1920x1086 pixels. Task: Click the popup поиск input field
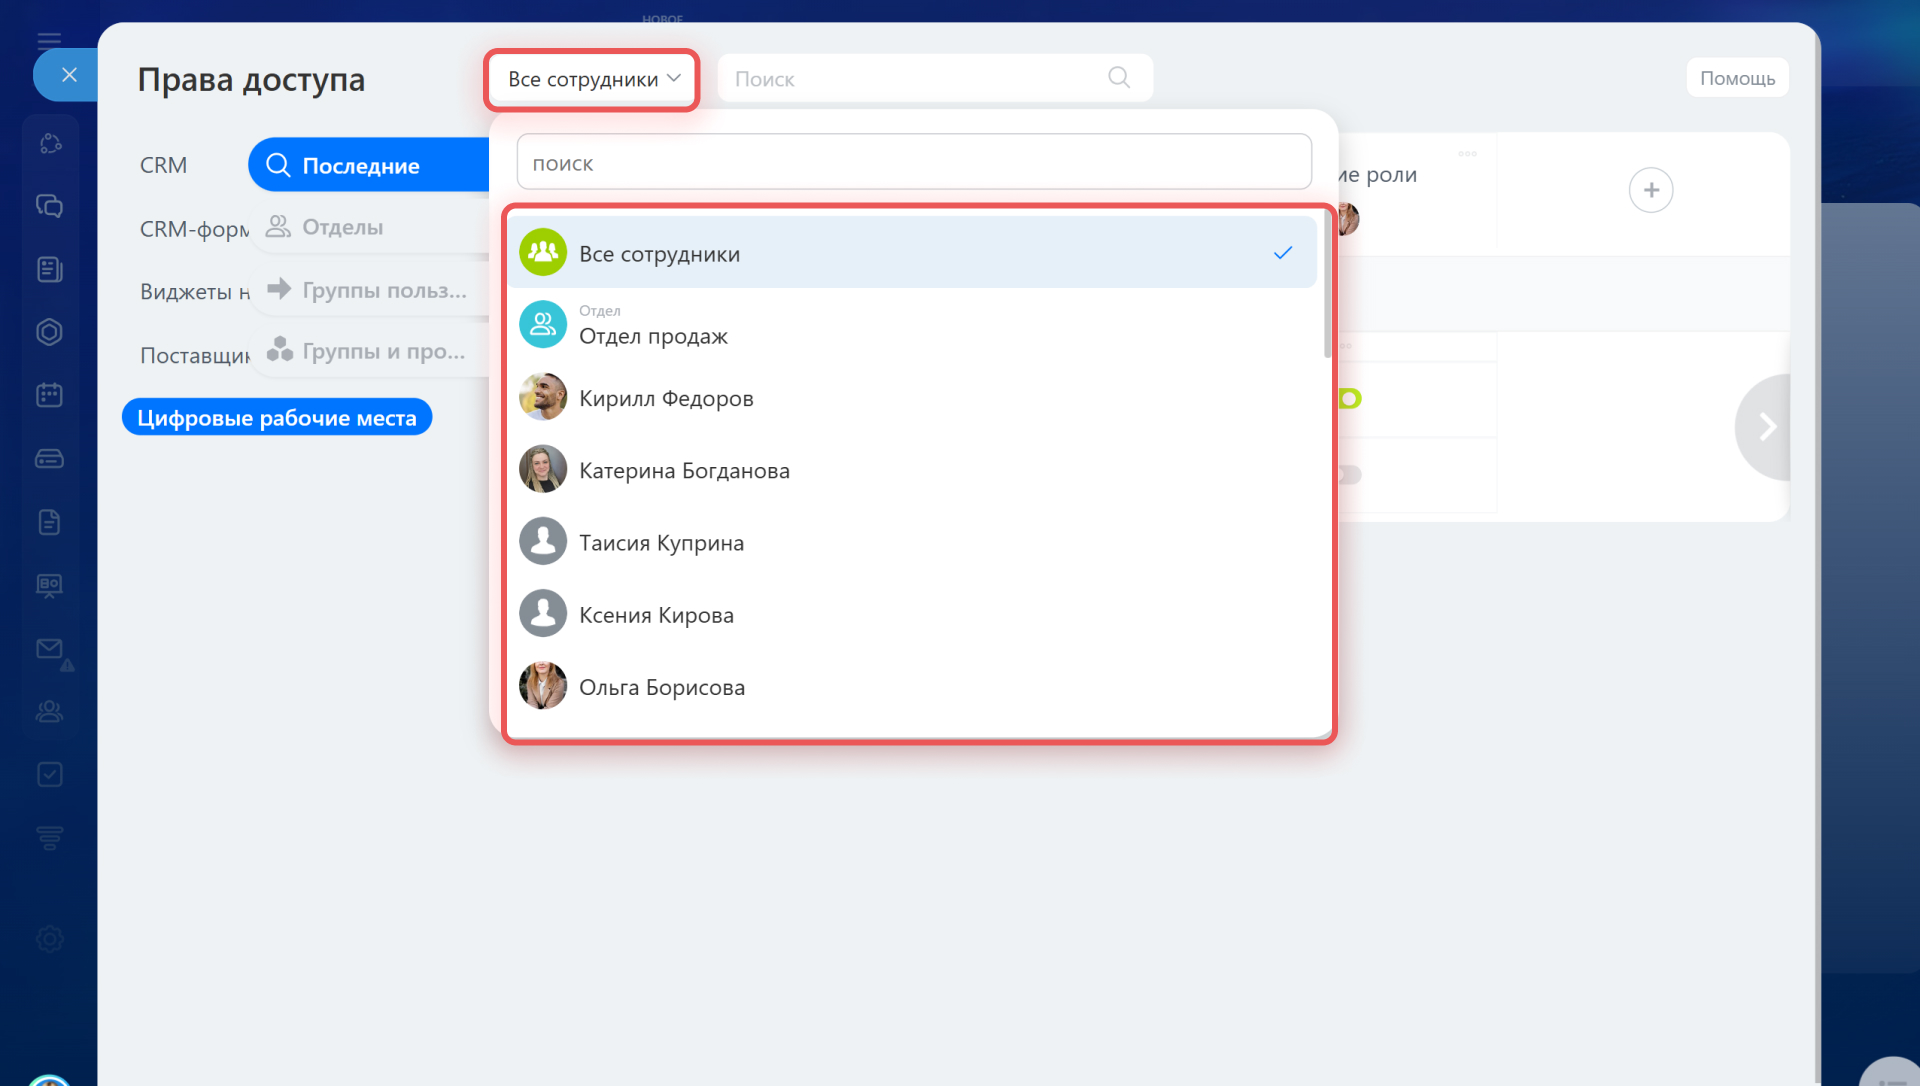pos(913,163)
